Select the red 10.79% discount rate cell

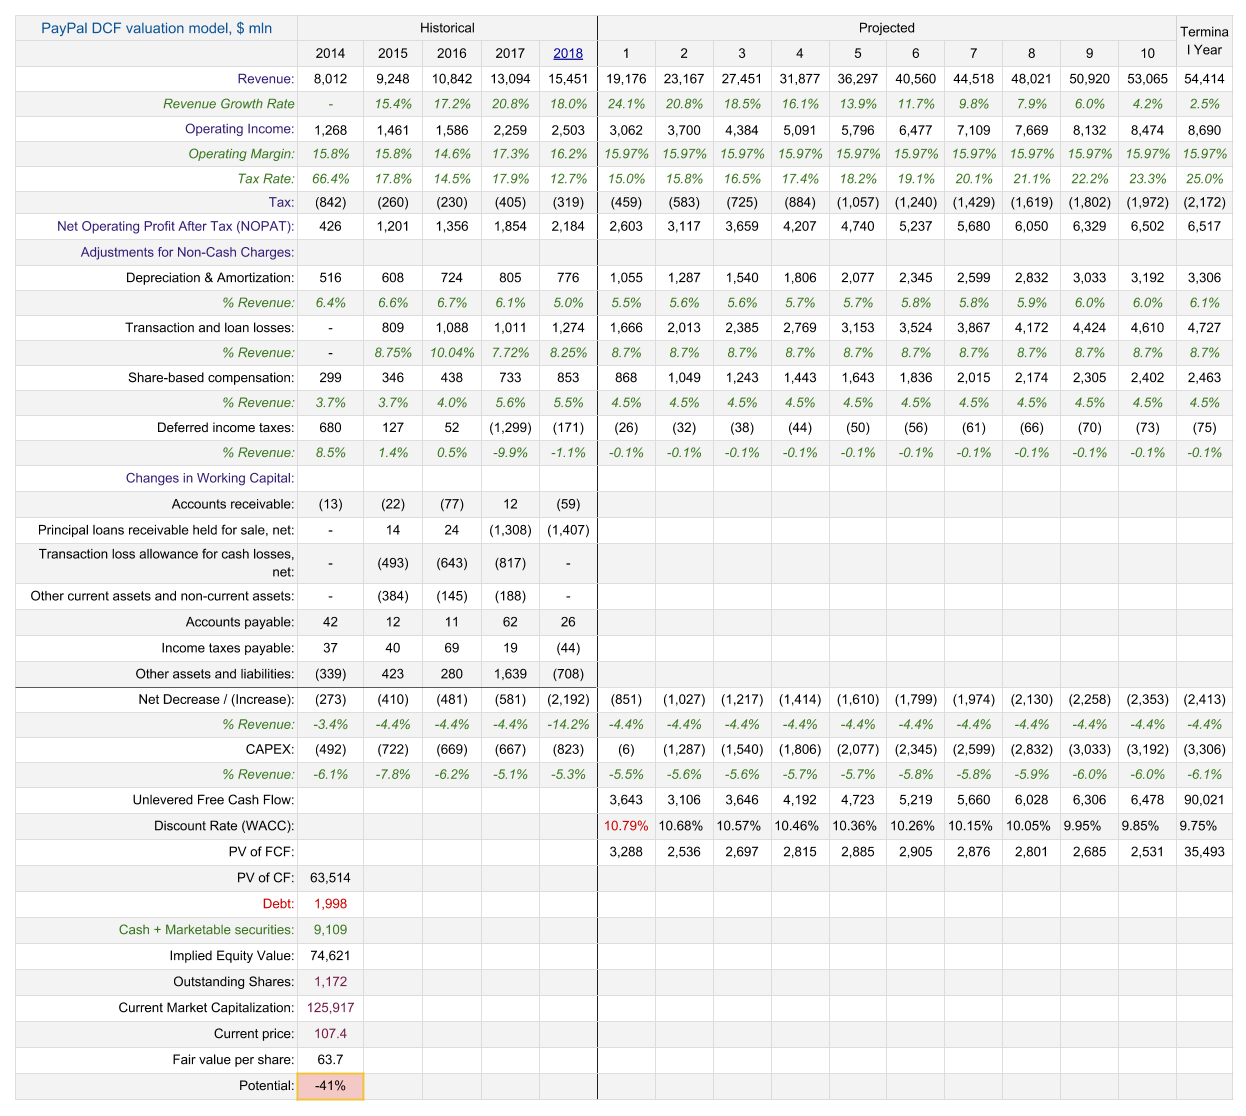click(x=626, y=826)
